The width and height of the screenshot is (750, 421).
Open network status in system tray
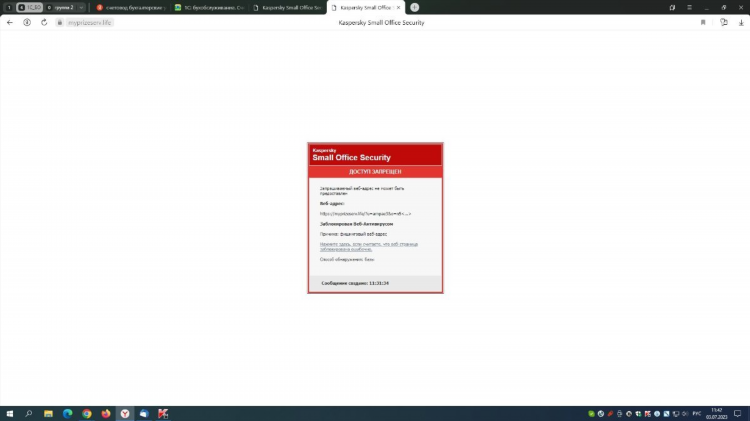(x=676, y=414)
